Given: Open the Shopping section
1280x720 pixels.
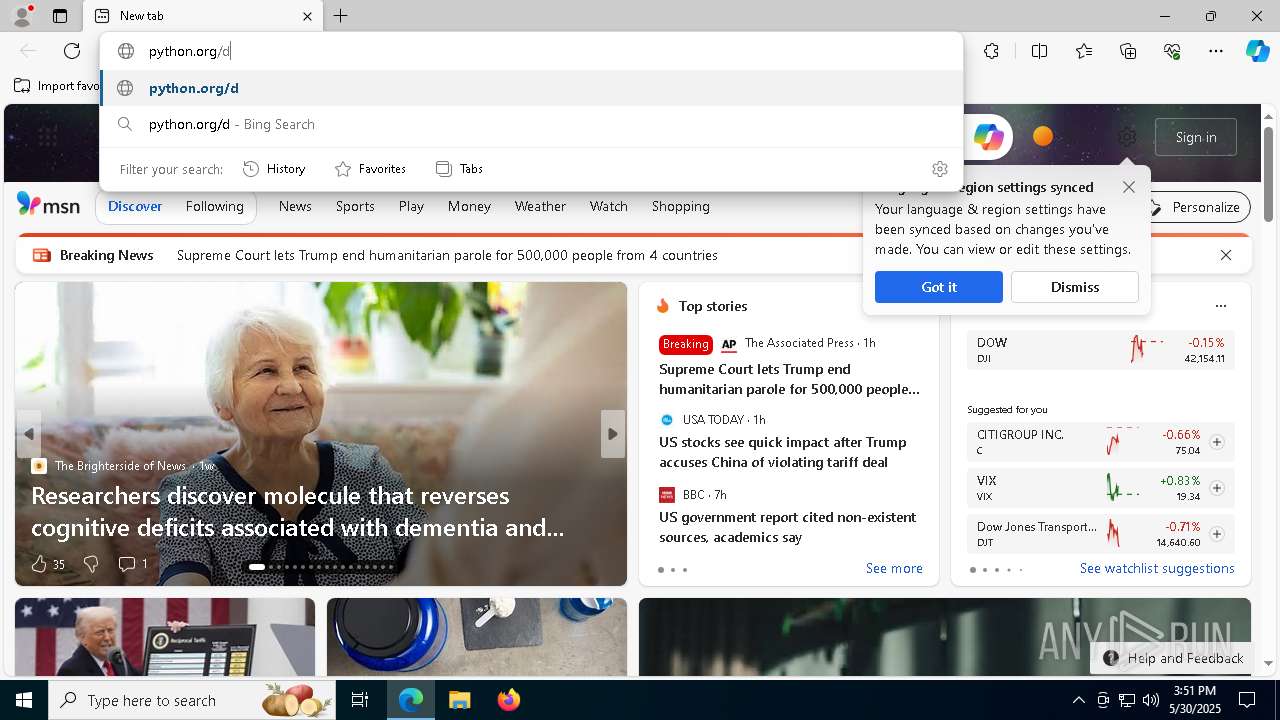Looking at the screenshot, I should (x=680, y=206).
